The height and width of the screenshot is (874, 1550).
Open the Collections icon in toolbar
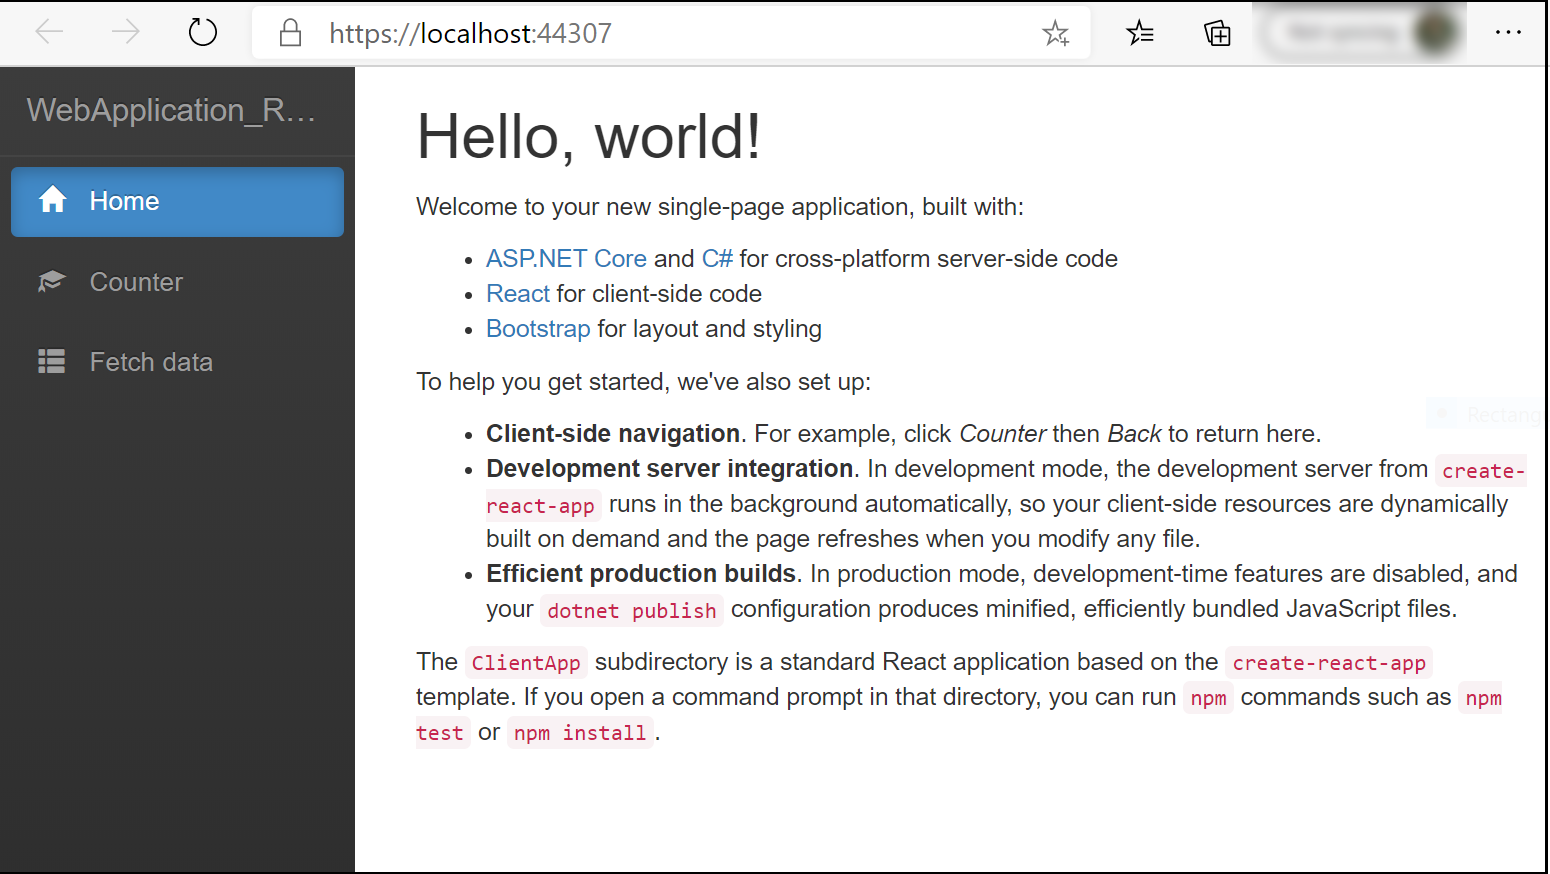point(1217,33)
